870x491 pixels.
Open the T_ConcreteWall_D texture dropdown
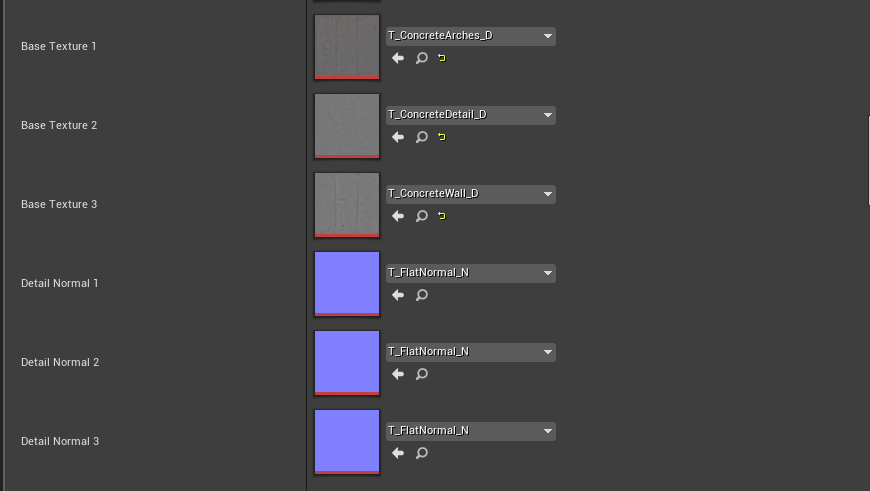pyautogui.click(x=470, y=194)
